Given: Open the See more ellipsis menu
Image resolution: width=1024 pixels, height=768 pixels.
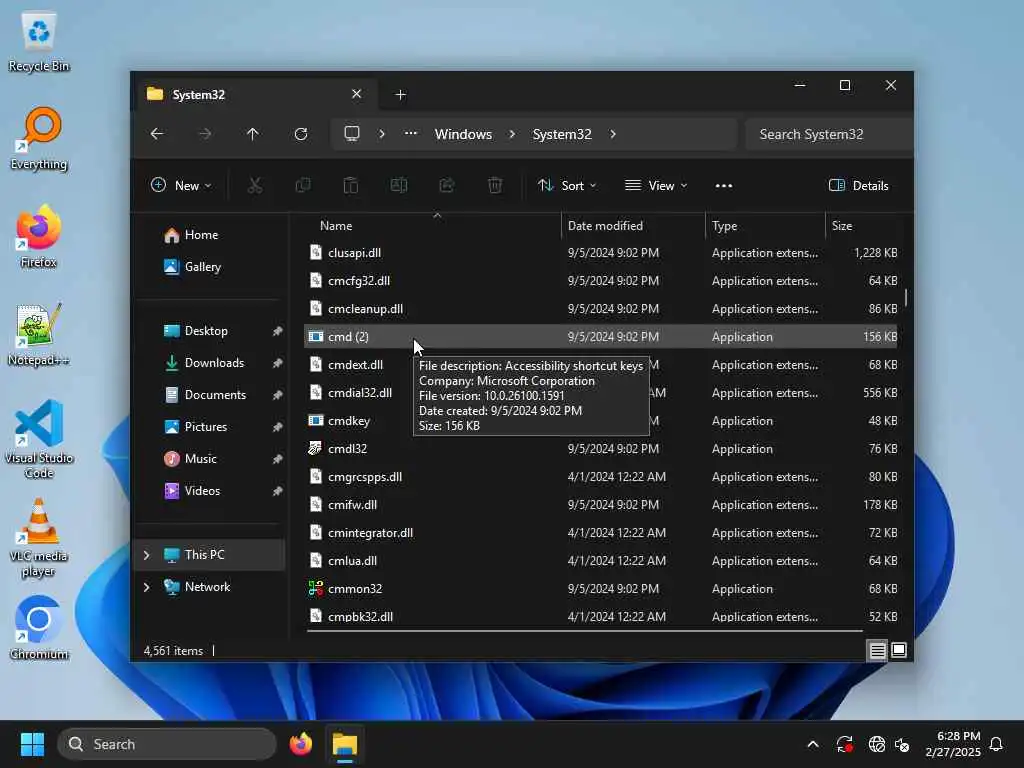Looking at the screenshot, I should point(724,185).
